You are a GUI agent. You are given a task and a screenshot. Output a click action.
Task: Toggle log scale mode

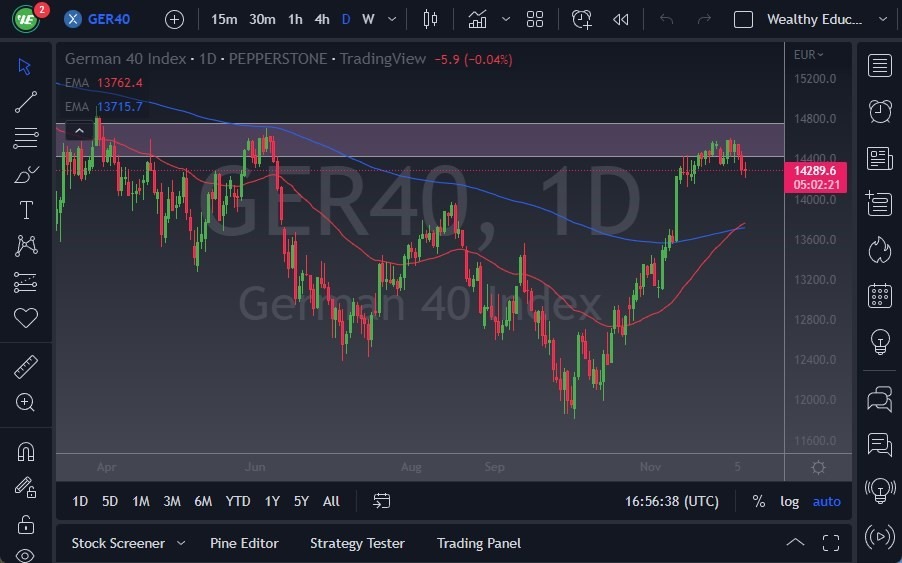pyautogui.click(x=789, y=501)
